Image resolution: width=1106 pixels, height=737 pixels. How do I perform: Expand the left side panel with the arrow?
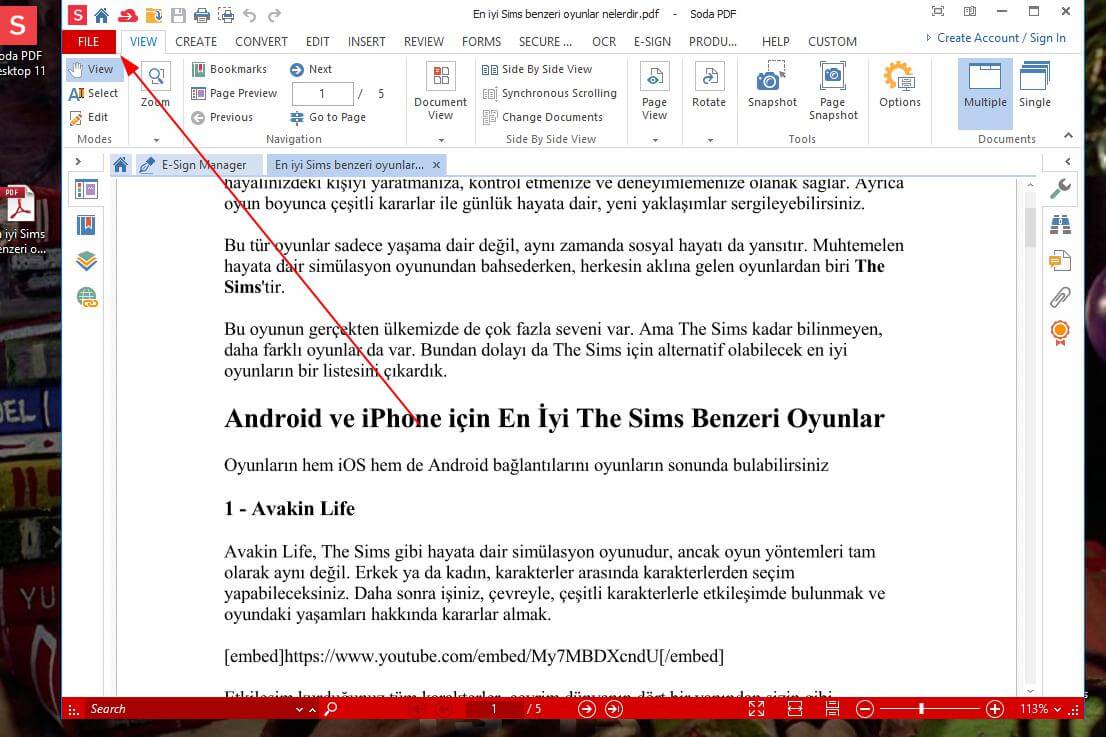coord(78,162)
